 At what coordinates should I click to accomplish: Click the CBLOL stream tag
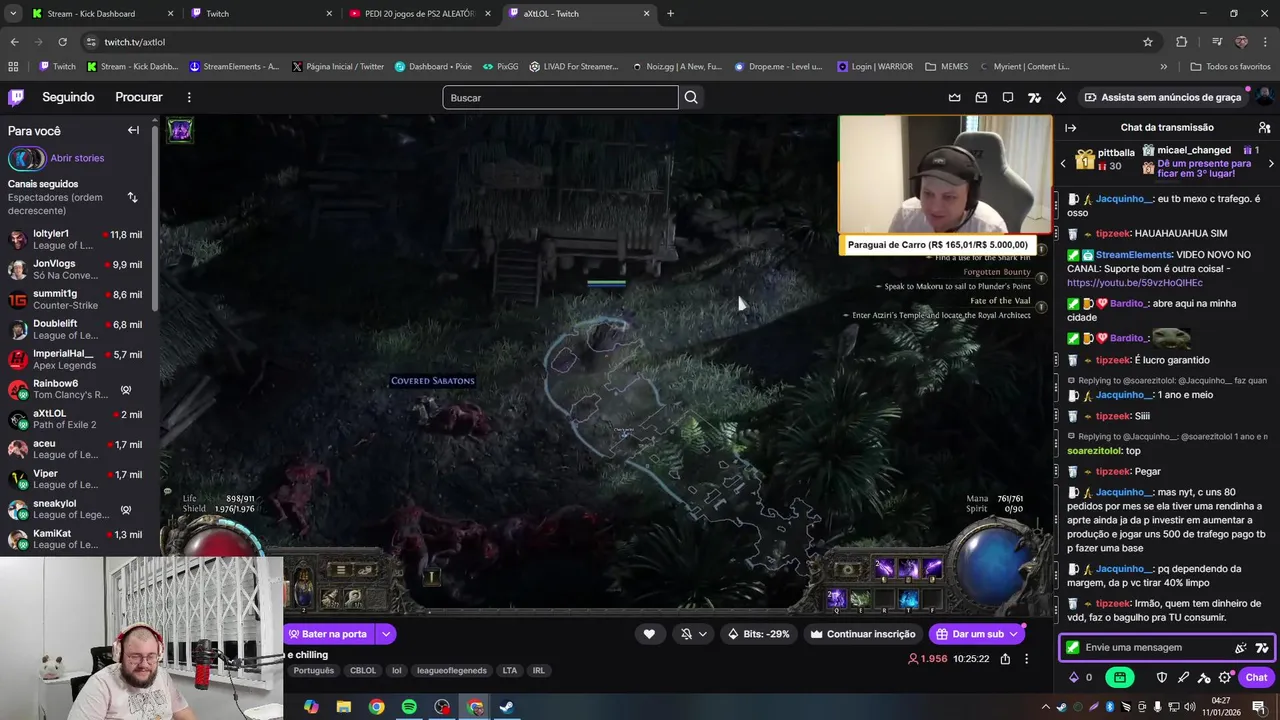point(362,671)
